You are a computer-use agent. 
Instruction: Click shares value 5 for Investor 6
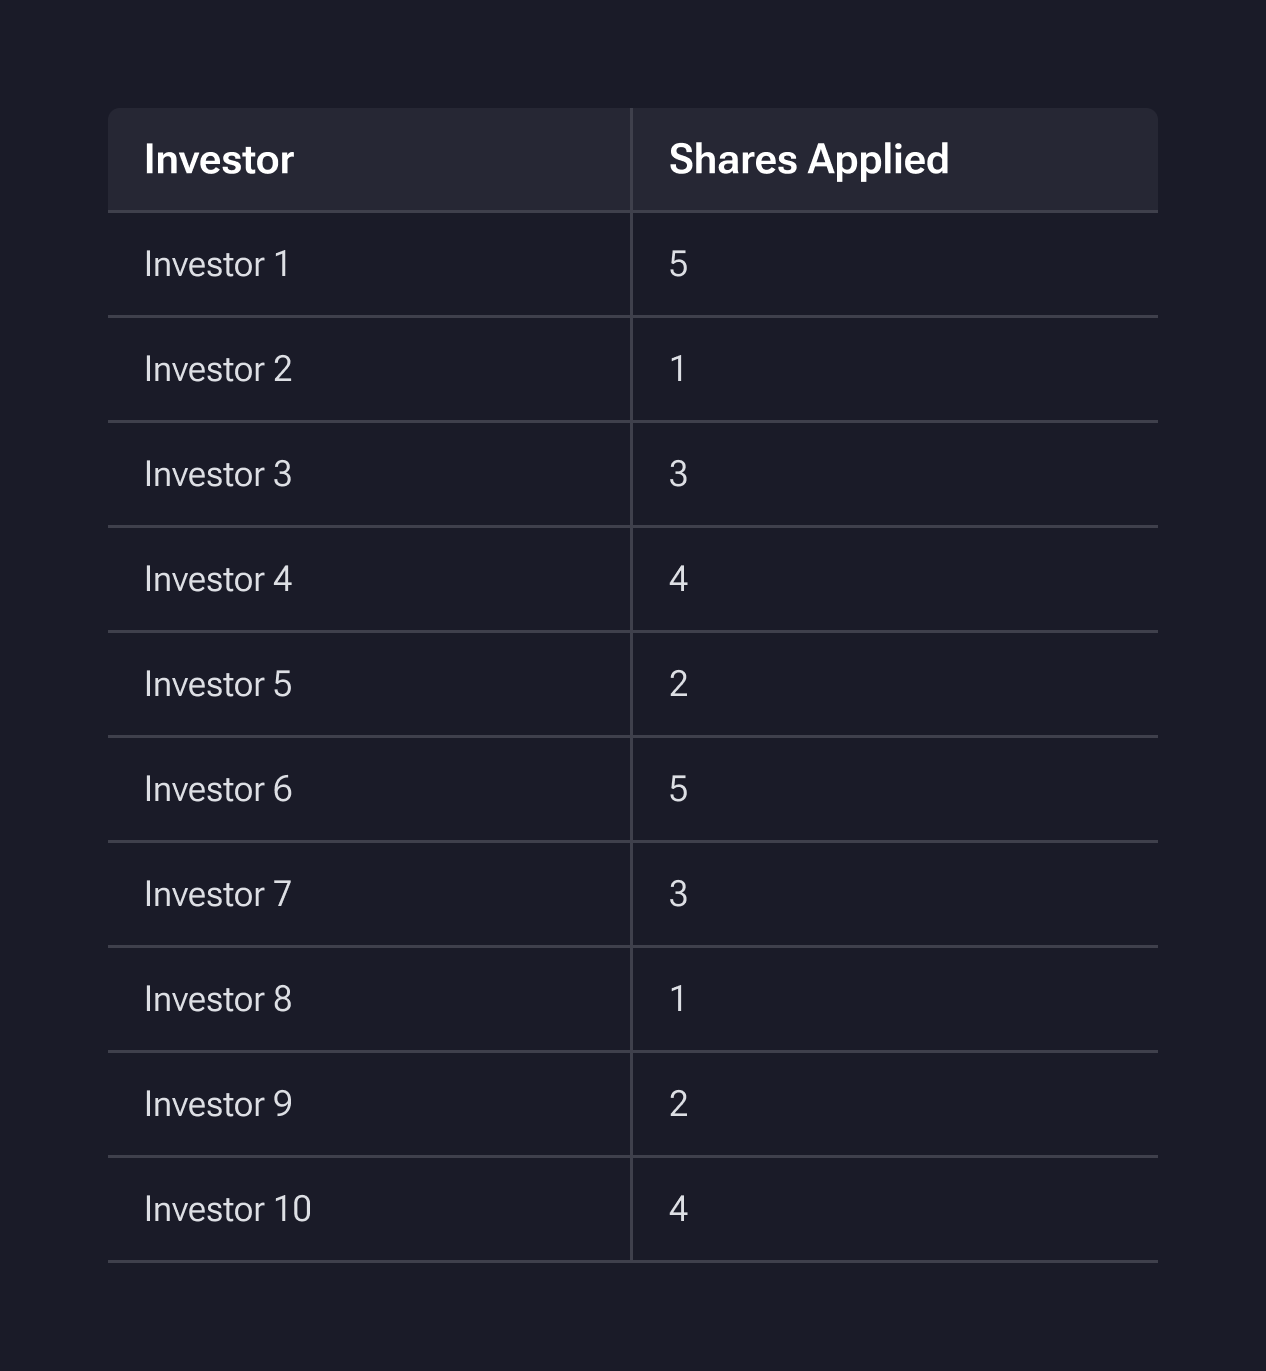tap(678, 789)
